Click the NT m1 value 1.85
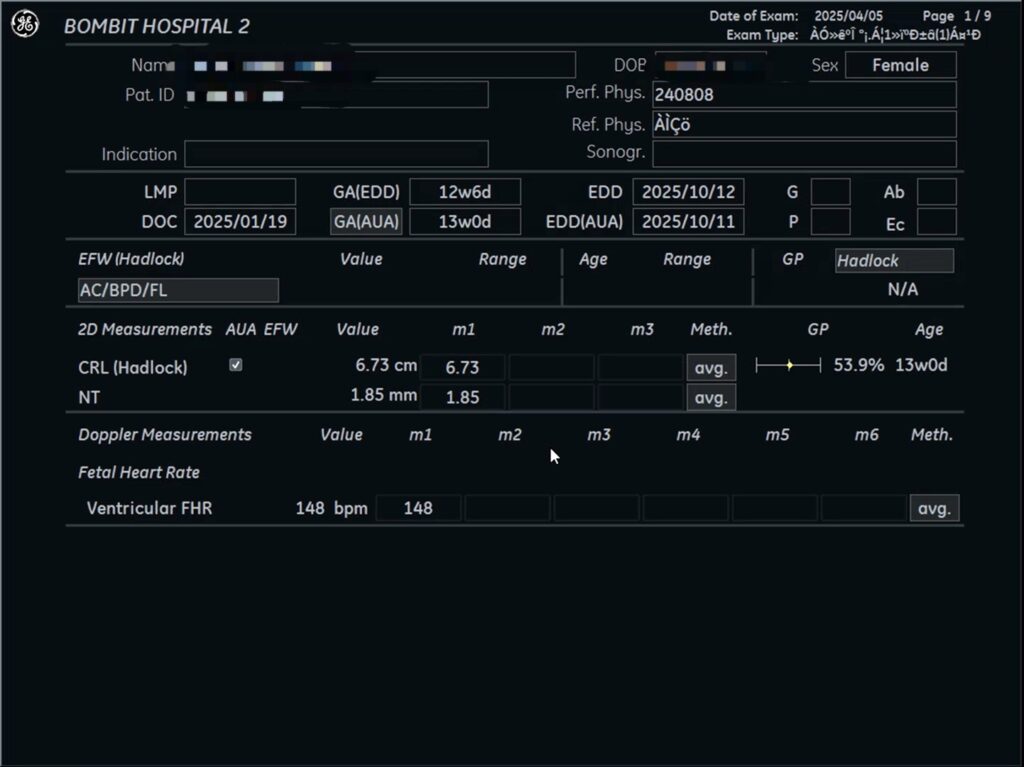The height and width of the screenshot is (767, 1024). [462, 397]
